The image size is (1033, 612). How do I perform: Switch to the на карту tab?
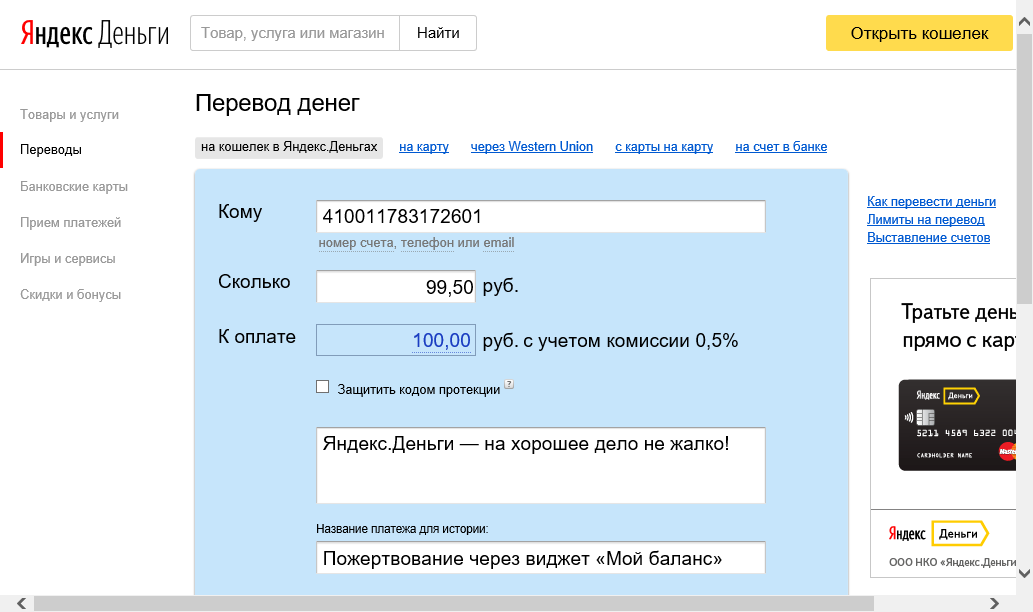(x=424, y=147)
